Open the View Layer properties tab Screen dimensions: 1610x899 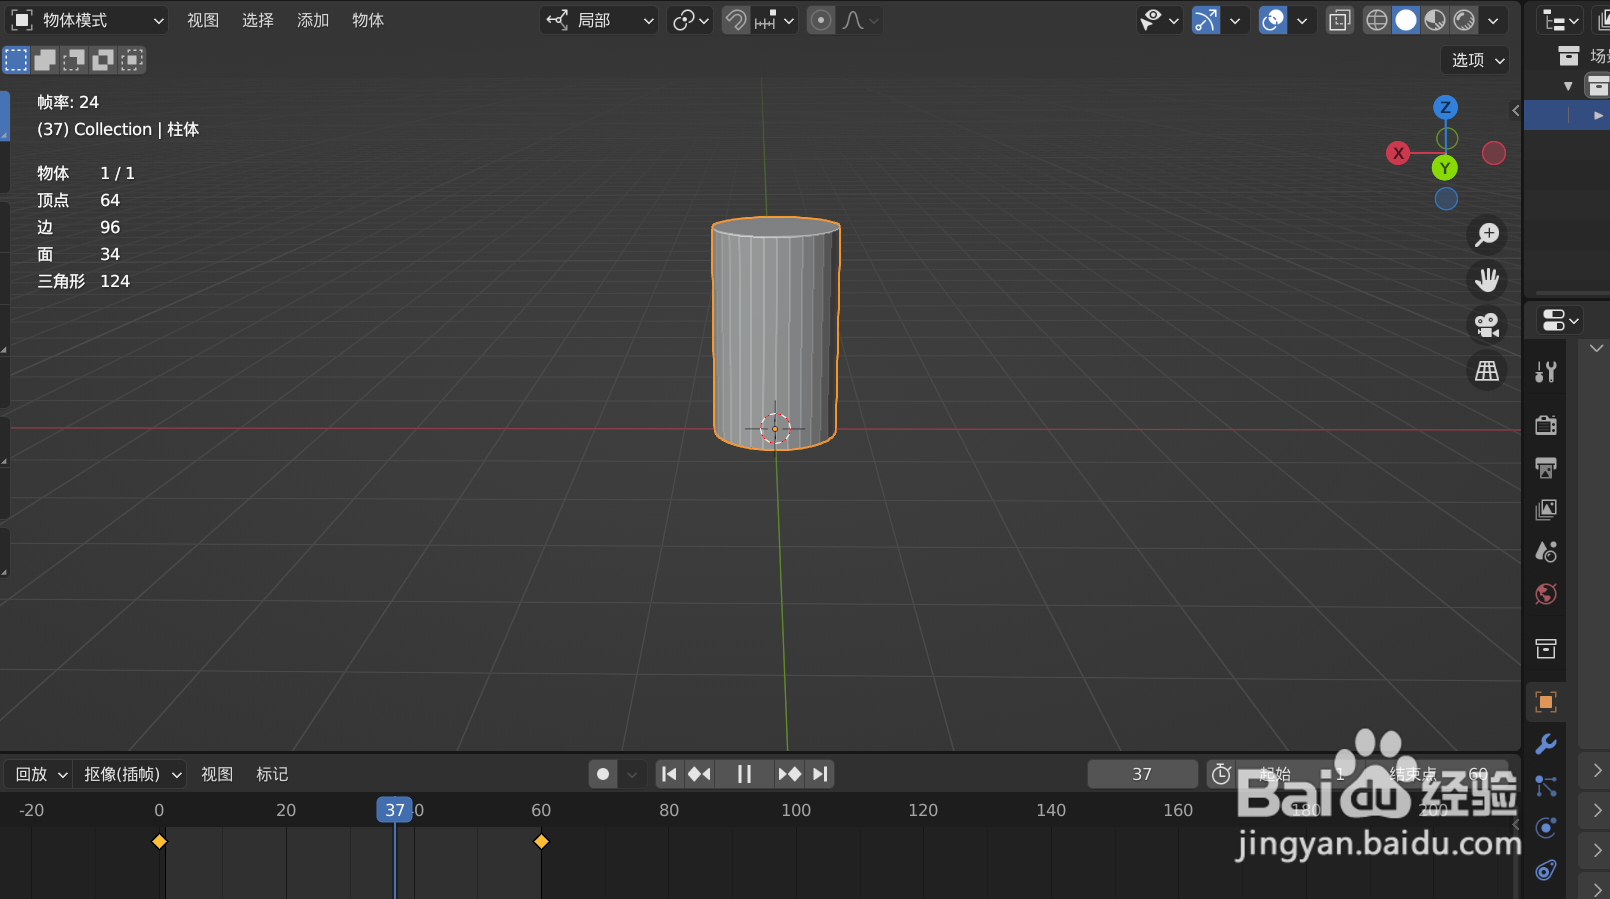coord(1546,510)
